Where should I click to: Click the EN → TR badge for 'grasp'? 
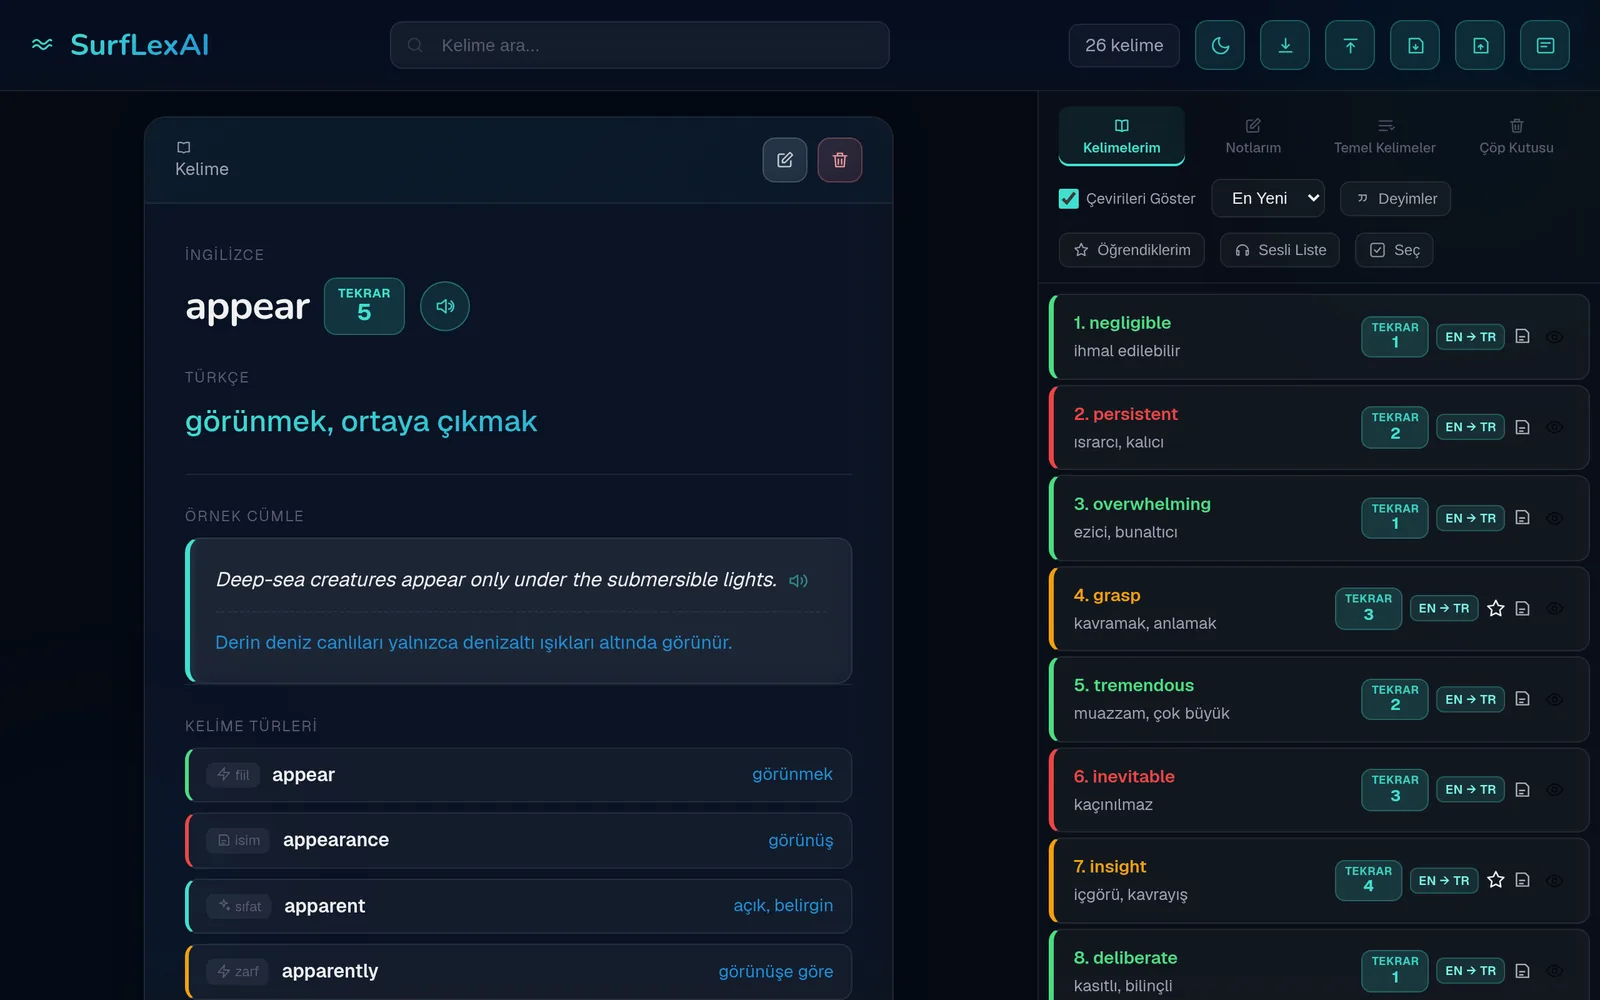[1444, 608]
